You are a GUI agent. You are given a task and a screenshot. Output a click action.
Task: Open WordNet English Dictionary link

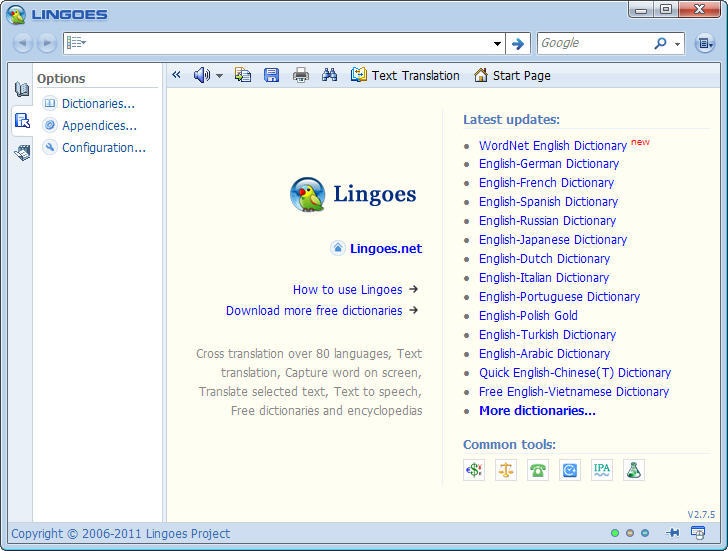tap(553, 146)
